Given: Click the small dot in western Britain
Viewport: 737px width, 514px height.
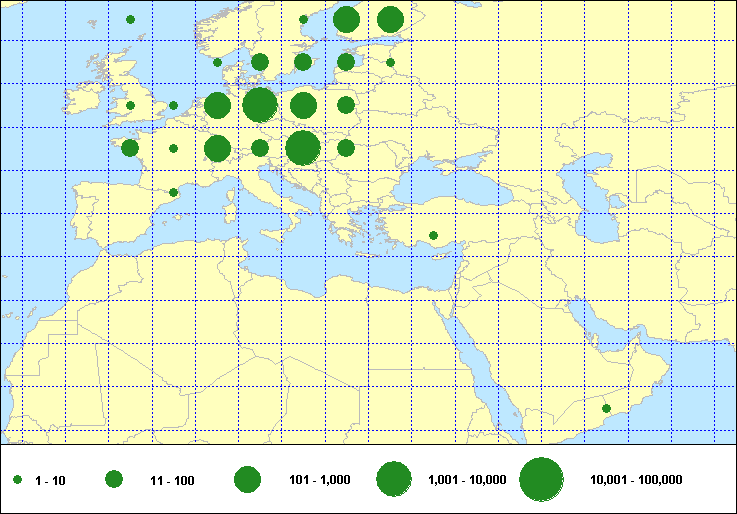Looking at the screenshot, I should [130, 105].
